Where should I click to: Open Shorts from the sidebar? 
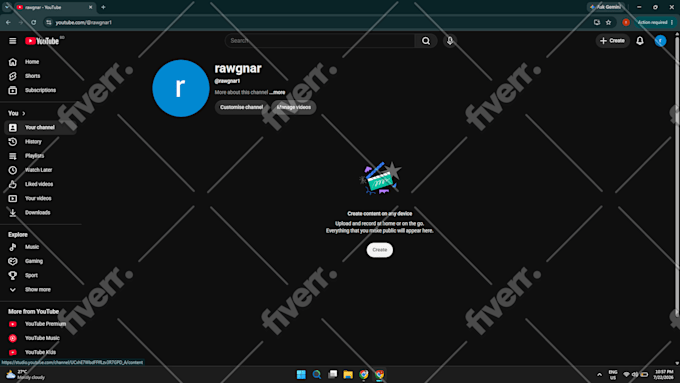(41, 76)
